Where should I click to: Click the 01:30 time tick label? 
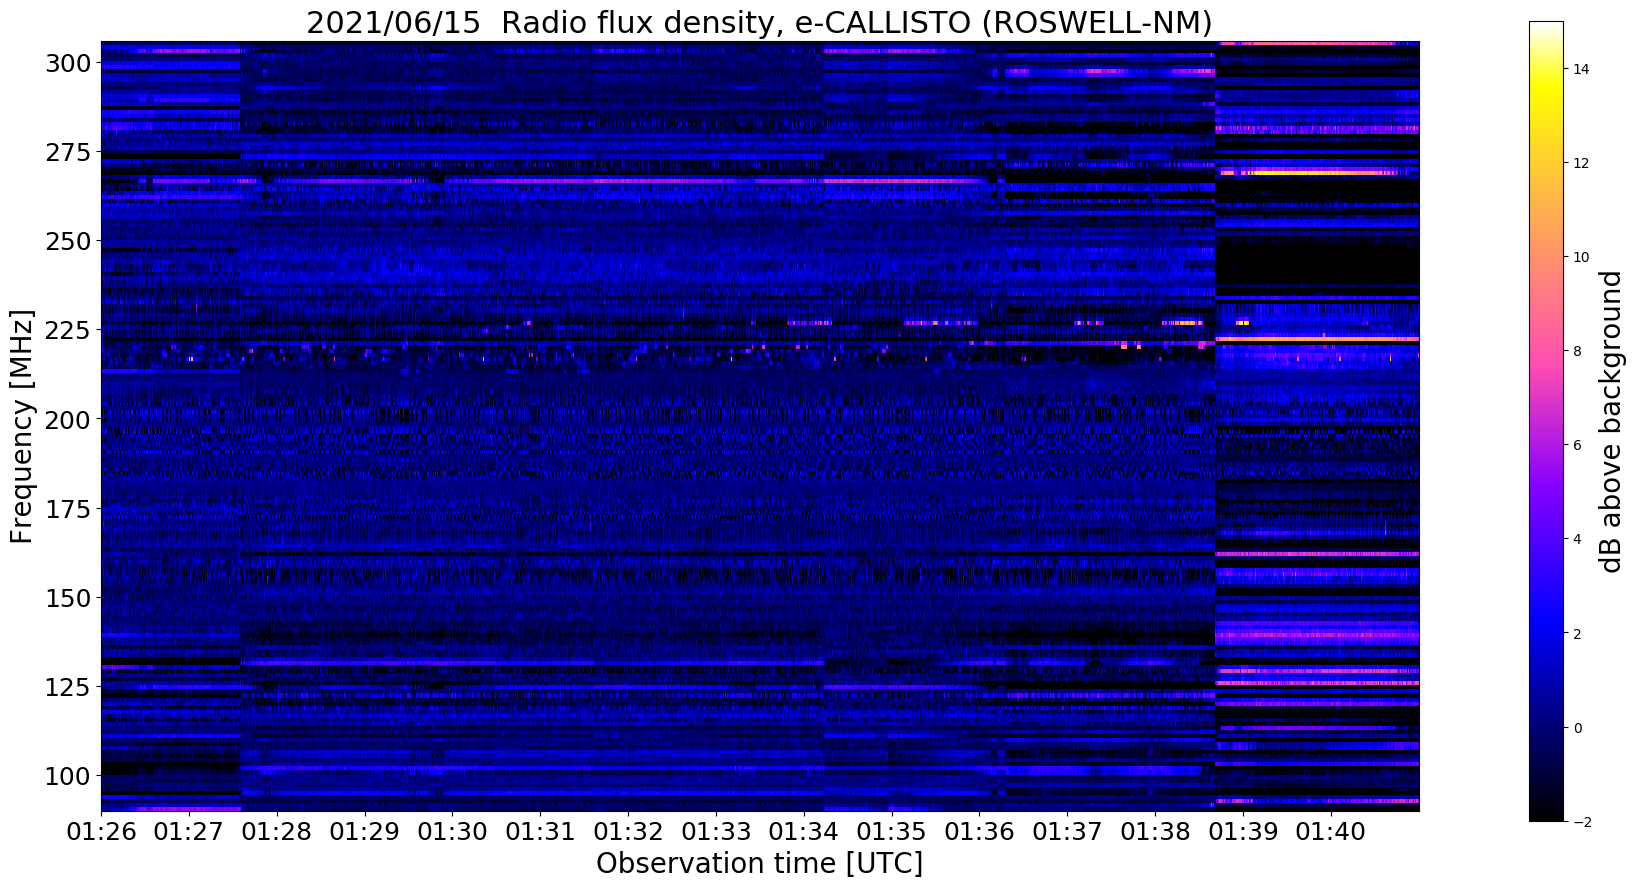click(x=452, y=831)
